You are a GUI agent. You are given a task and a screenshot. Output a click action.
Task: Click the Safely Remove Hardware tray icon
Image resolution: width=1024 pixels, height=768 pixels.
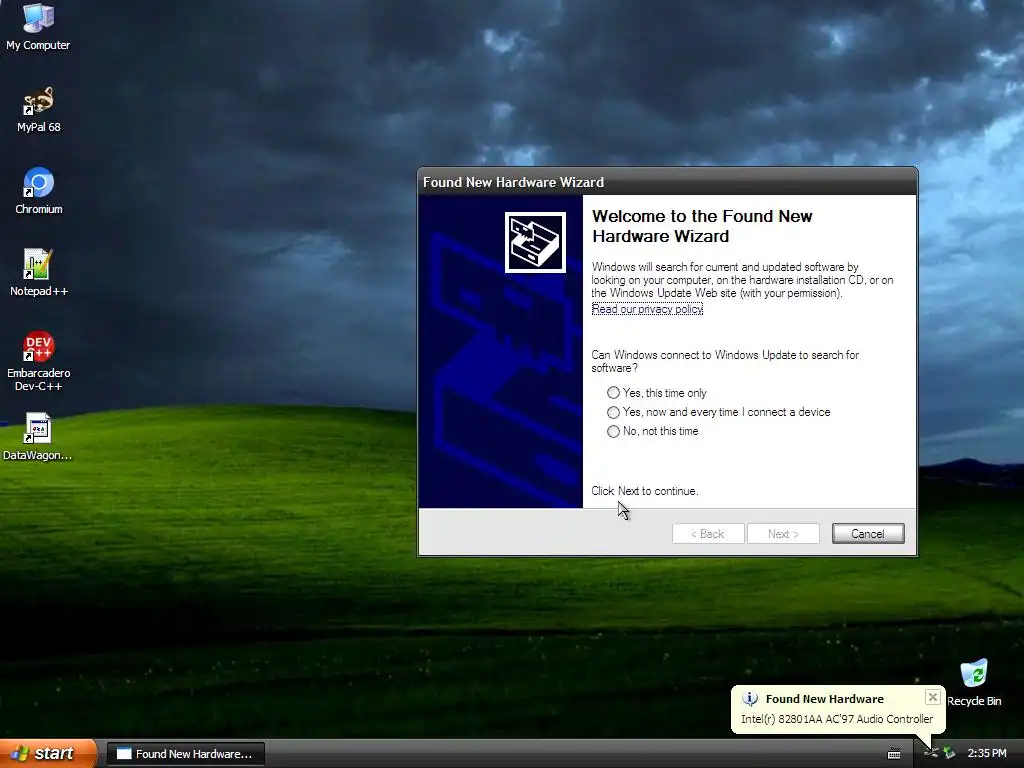click(x=949, y=753)
